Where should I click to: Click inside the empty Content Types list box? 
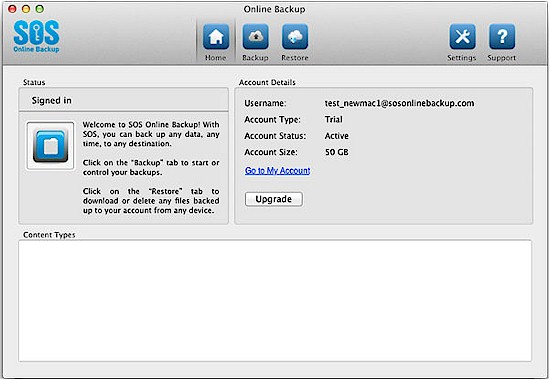[275, 301]
